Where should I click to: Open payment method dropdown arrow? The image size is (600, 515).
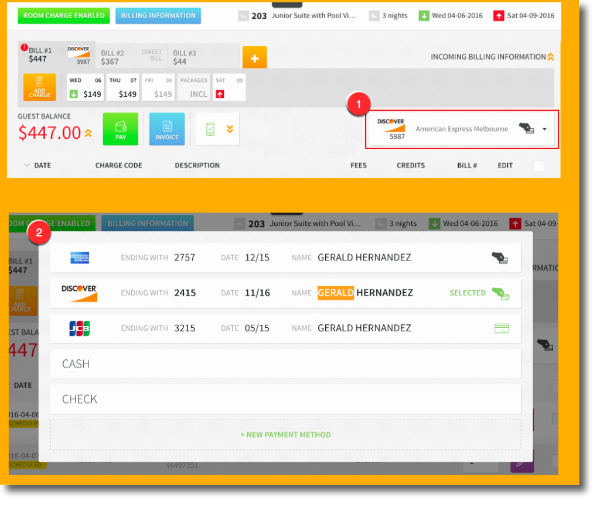click(544, 129)
